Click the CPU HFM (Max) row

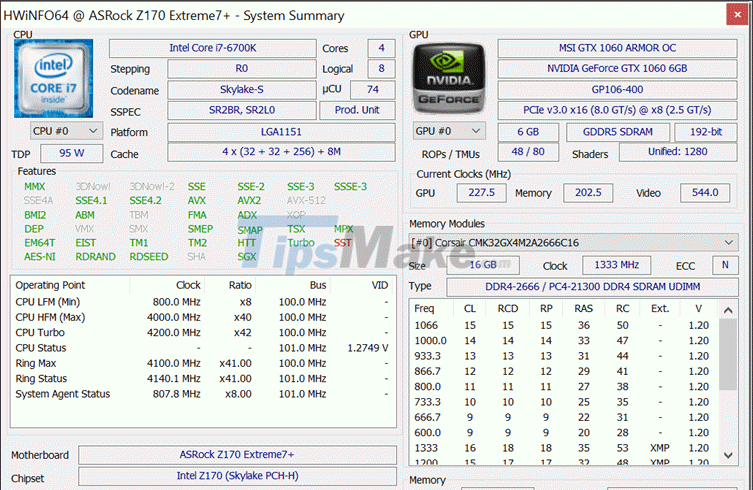coord(203,318)
